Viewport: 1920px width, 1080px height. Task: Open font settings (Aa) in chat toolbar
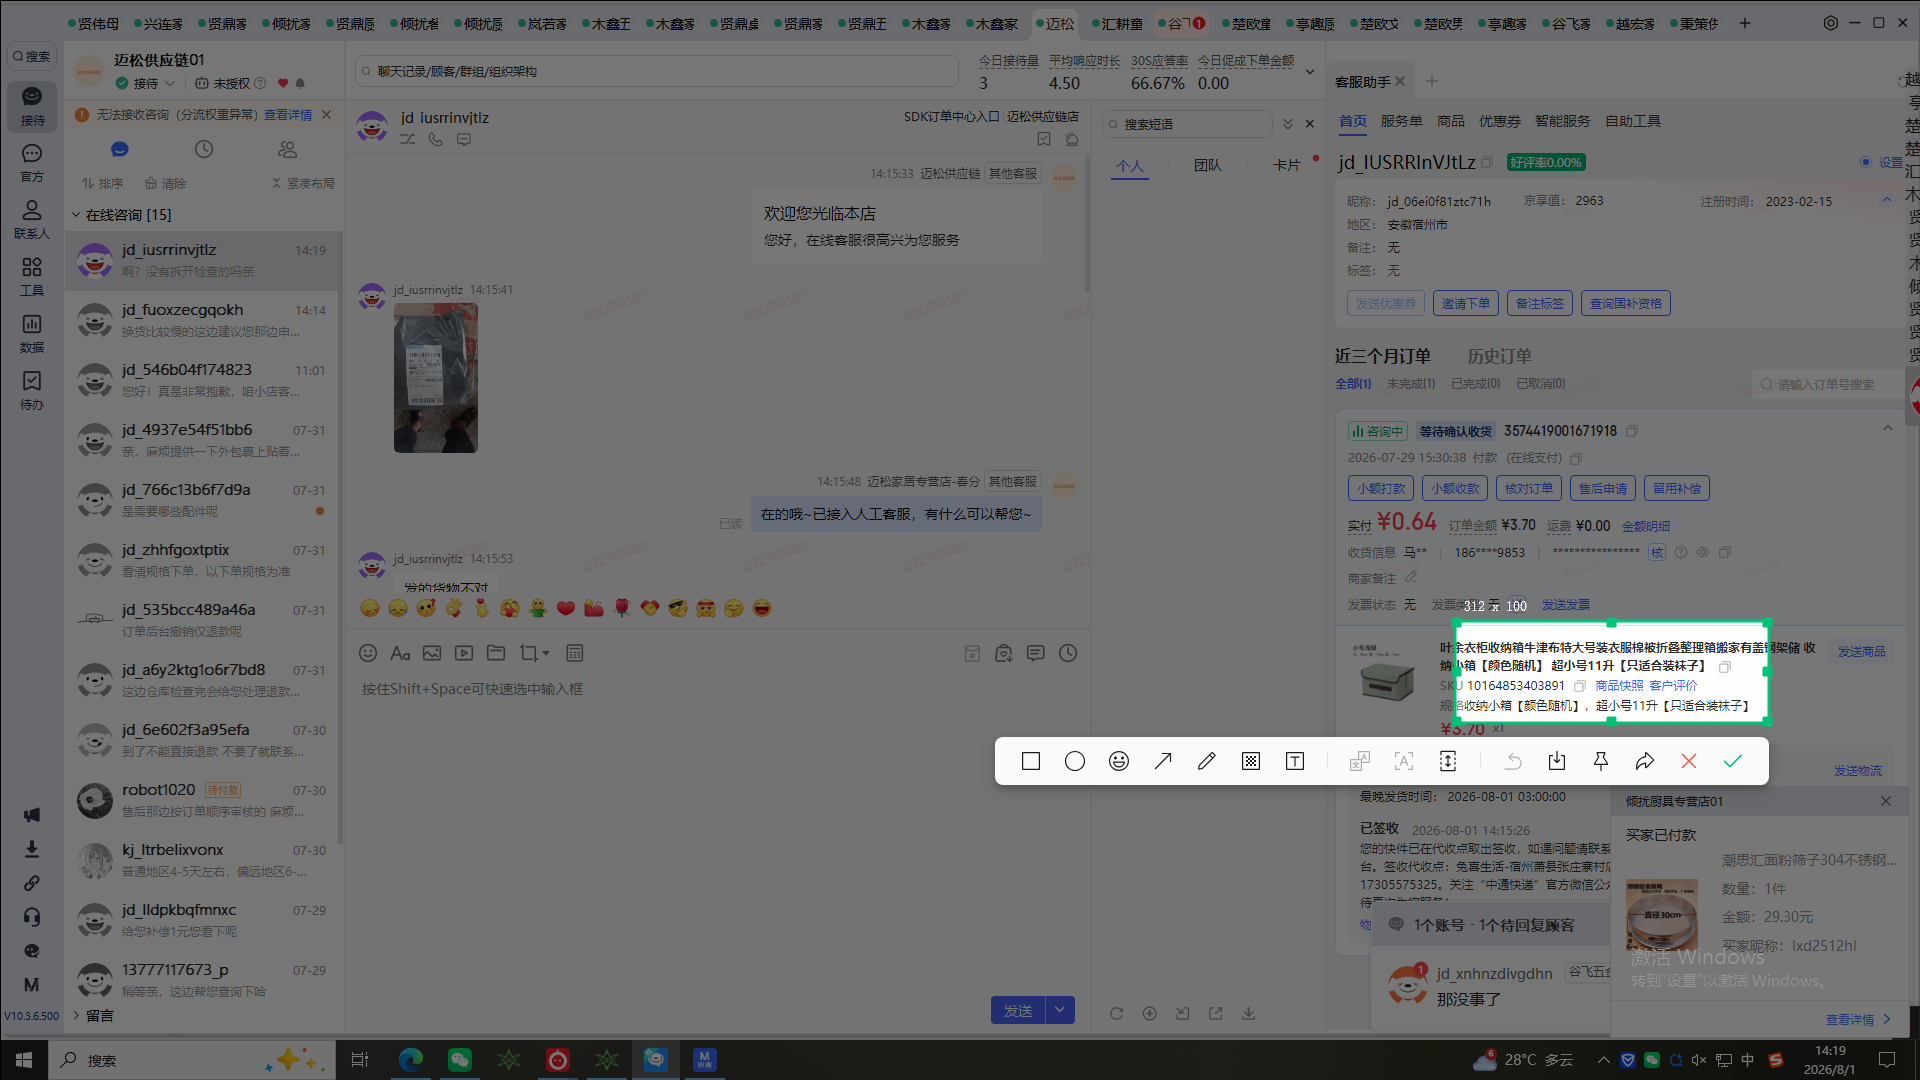(400, 653)
